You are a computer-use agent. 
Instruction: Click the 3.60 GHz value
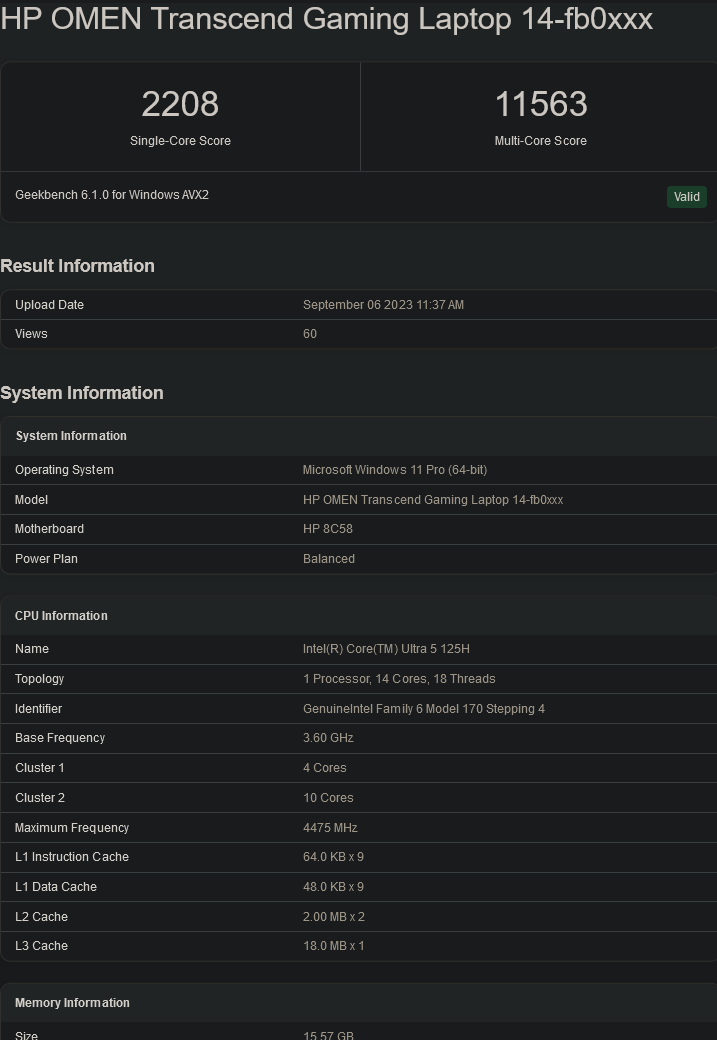tap(328, 738)
